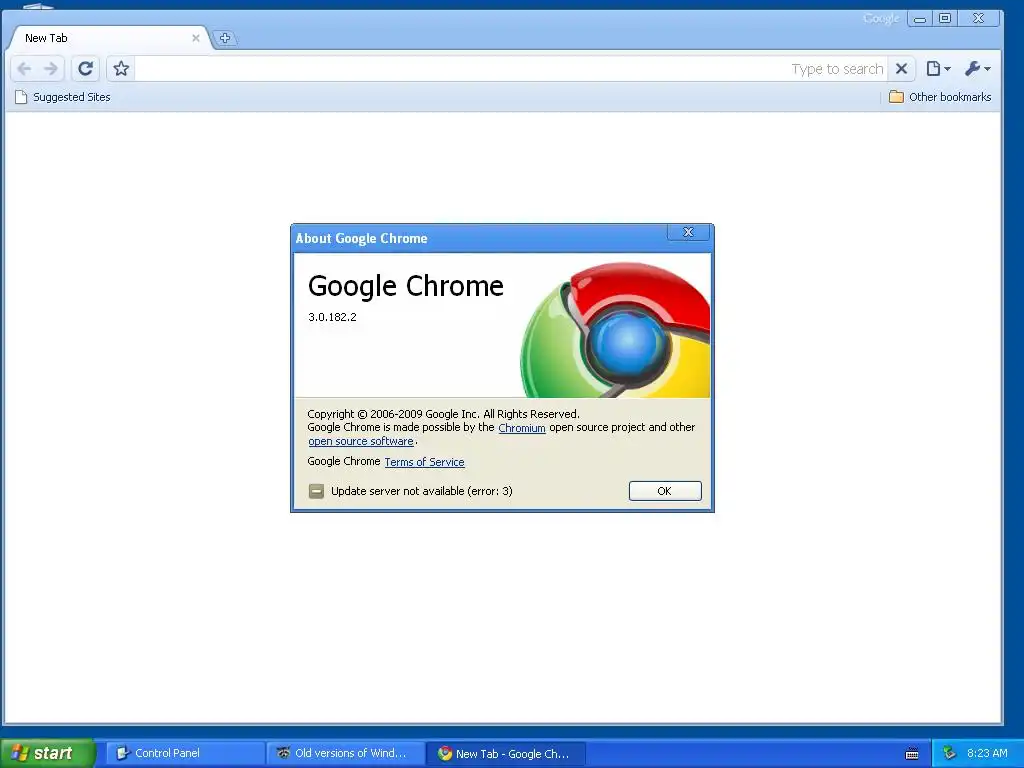Click the update status icon in dialog
Image resolution: width=1024 pixels, height=768 pixels.
[x=316, y=491]
